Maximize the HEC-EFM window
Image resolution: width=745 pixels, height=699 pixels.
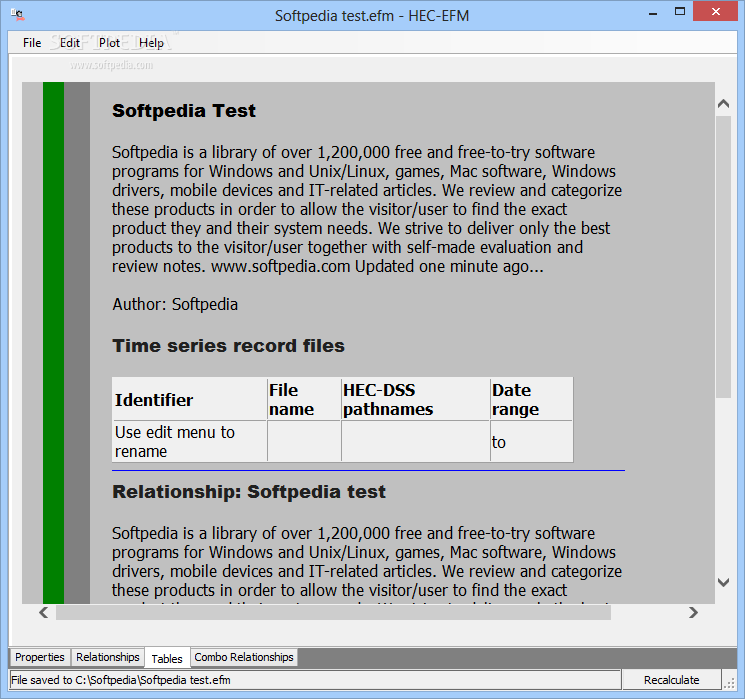[x=680, y=12]
